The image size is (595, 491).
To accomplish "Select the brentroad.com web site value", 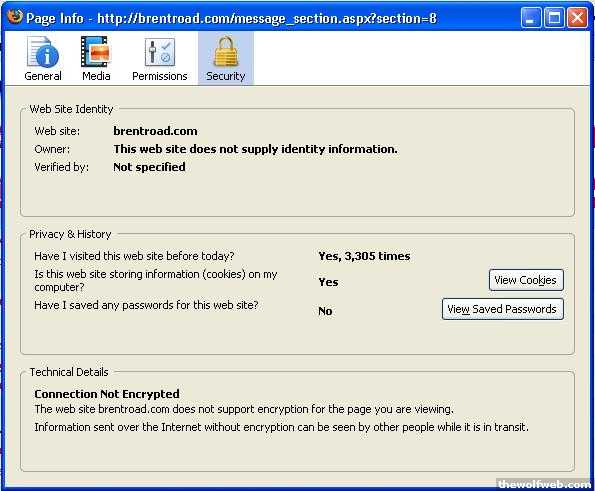I will coord(155,131).
